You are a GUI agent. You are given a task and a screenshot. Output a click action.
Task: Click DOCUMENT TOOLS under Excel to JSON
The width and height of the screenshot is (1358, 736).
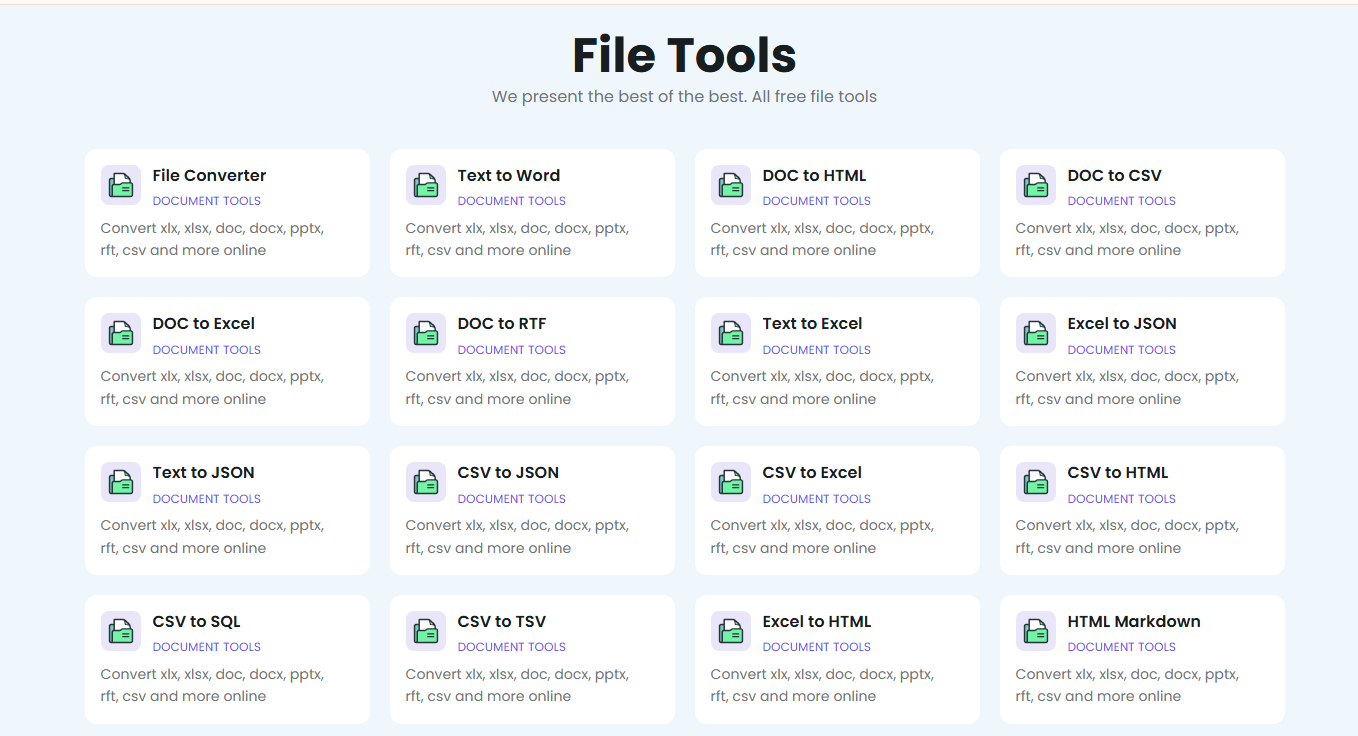coord(1121,350)
